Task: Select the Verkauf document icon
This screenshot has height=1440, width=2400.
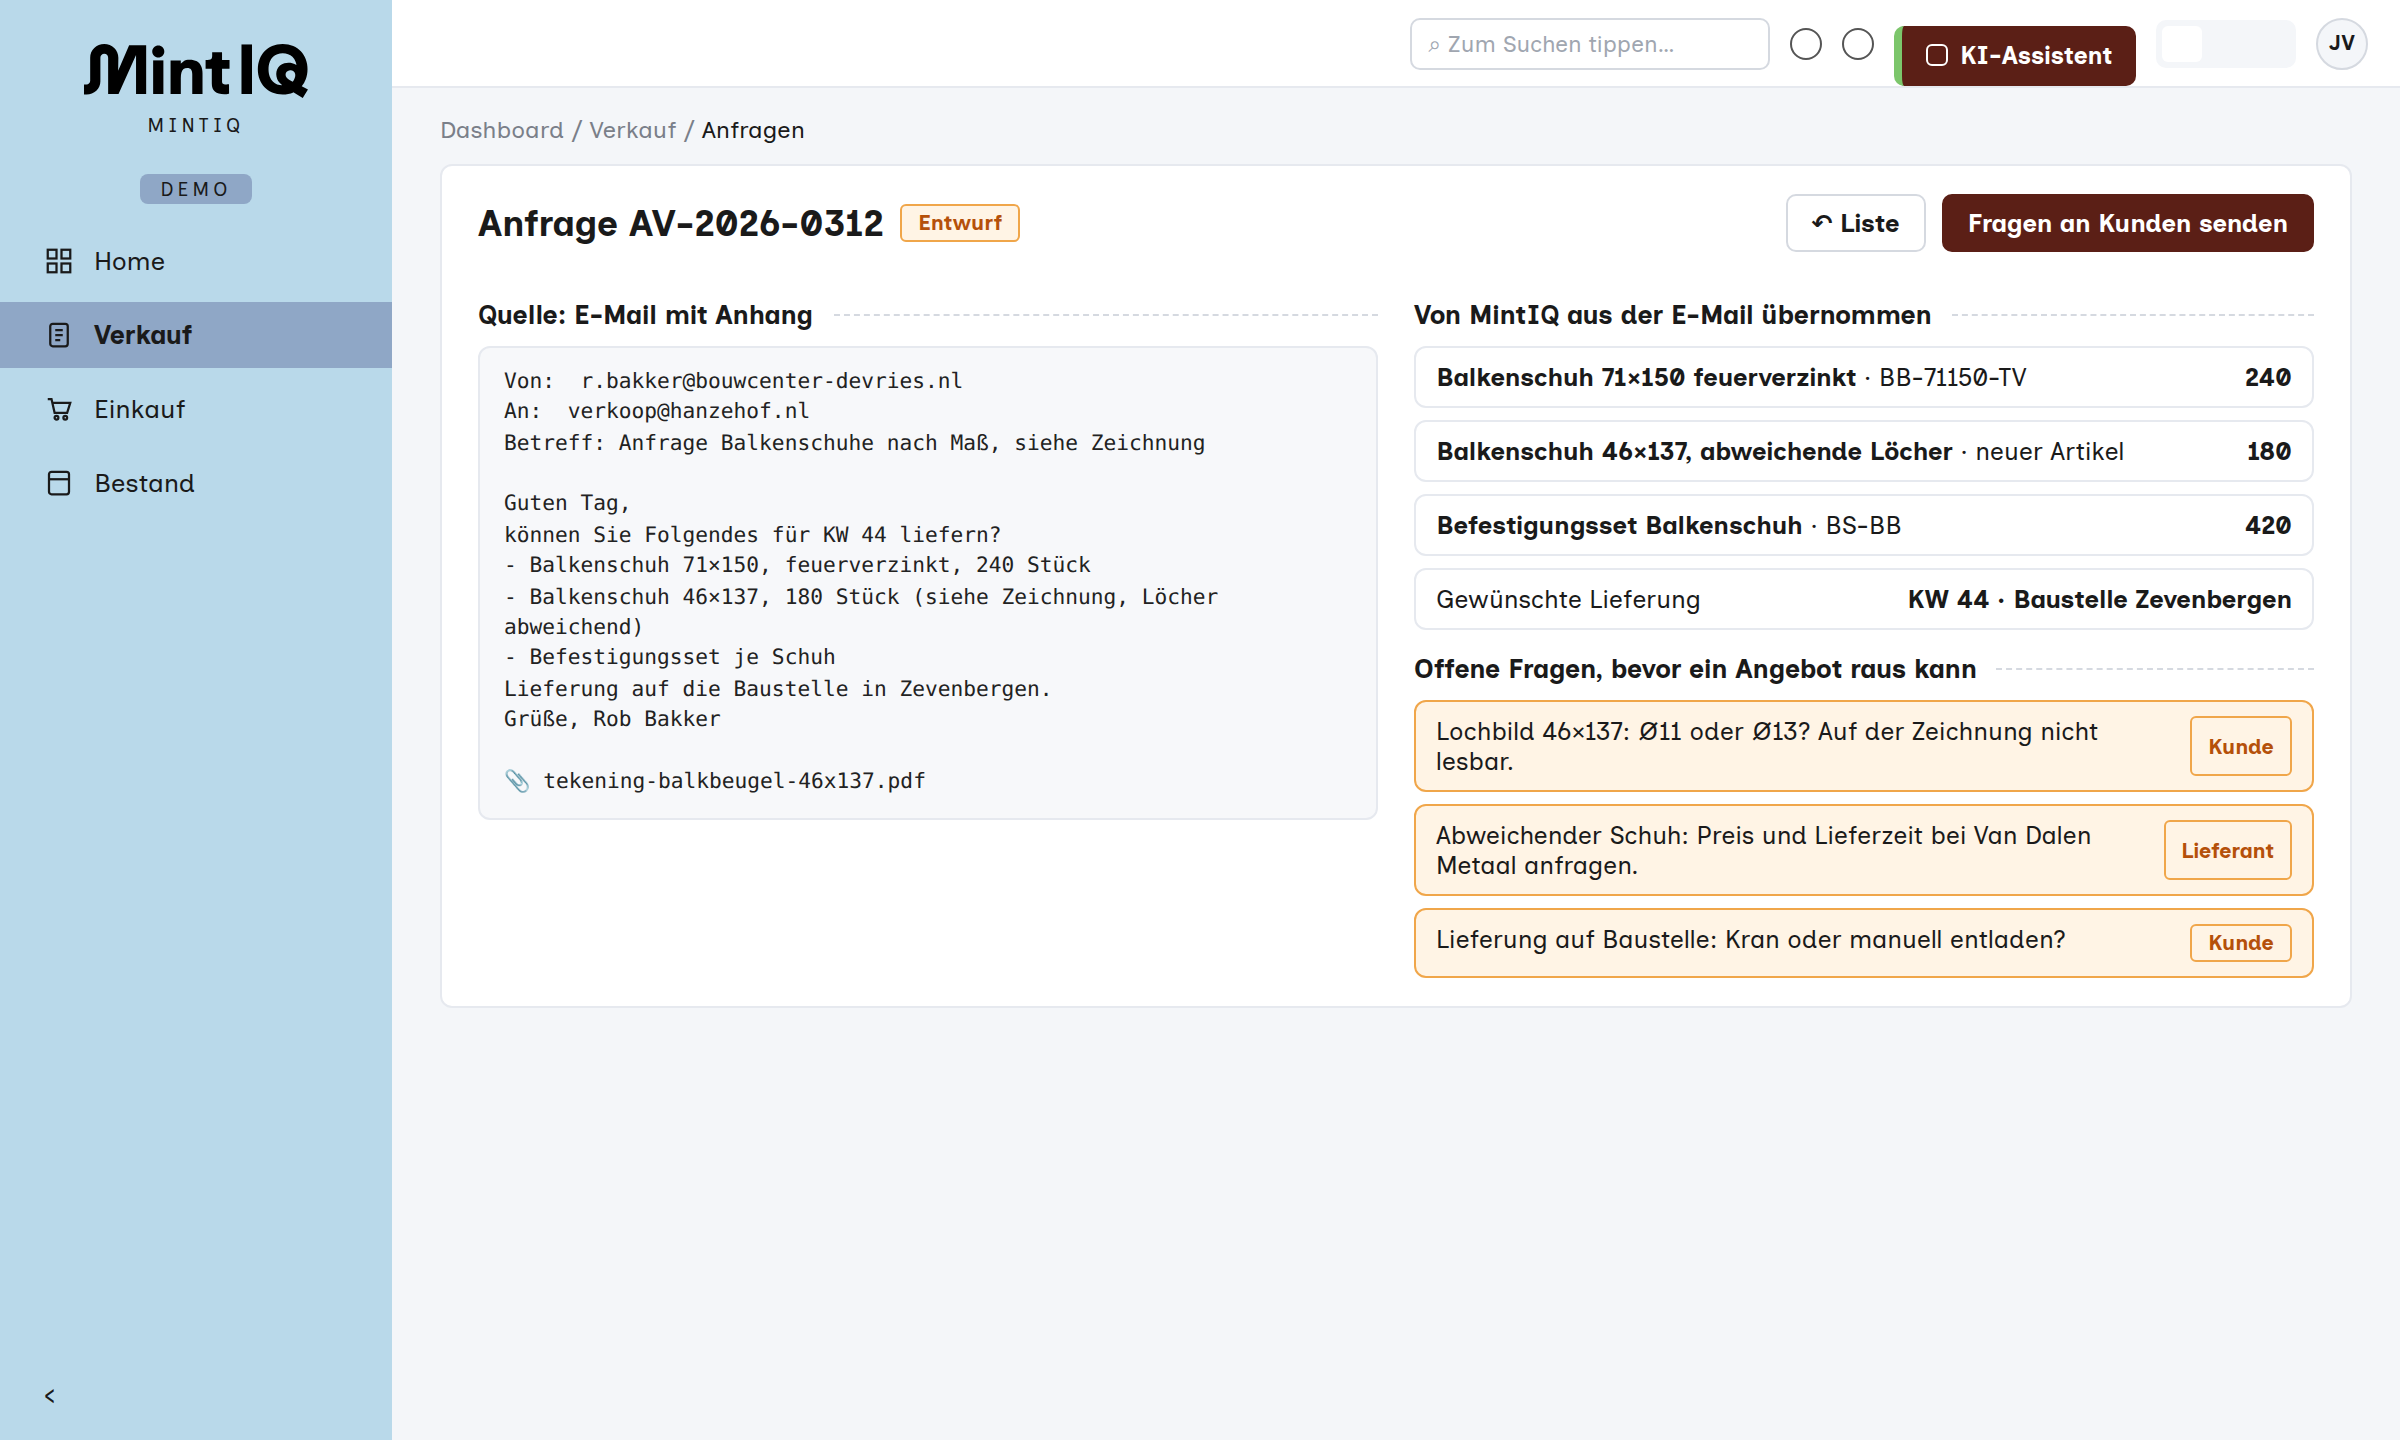Action: click(59, 335)
